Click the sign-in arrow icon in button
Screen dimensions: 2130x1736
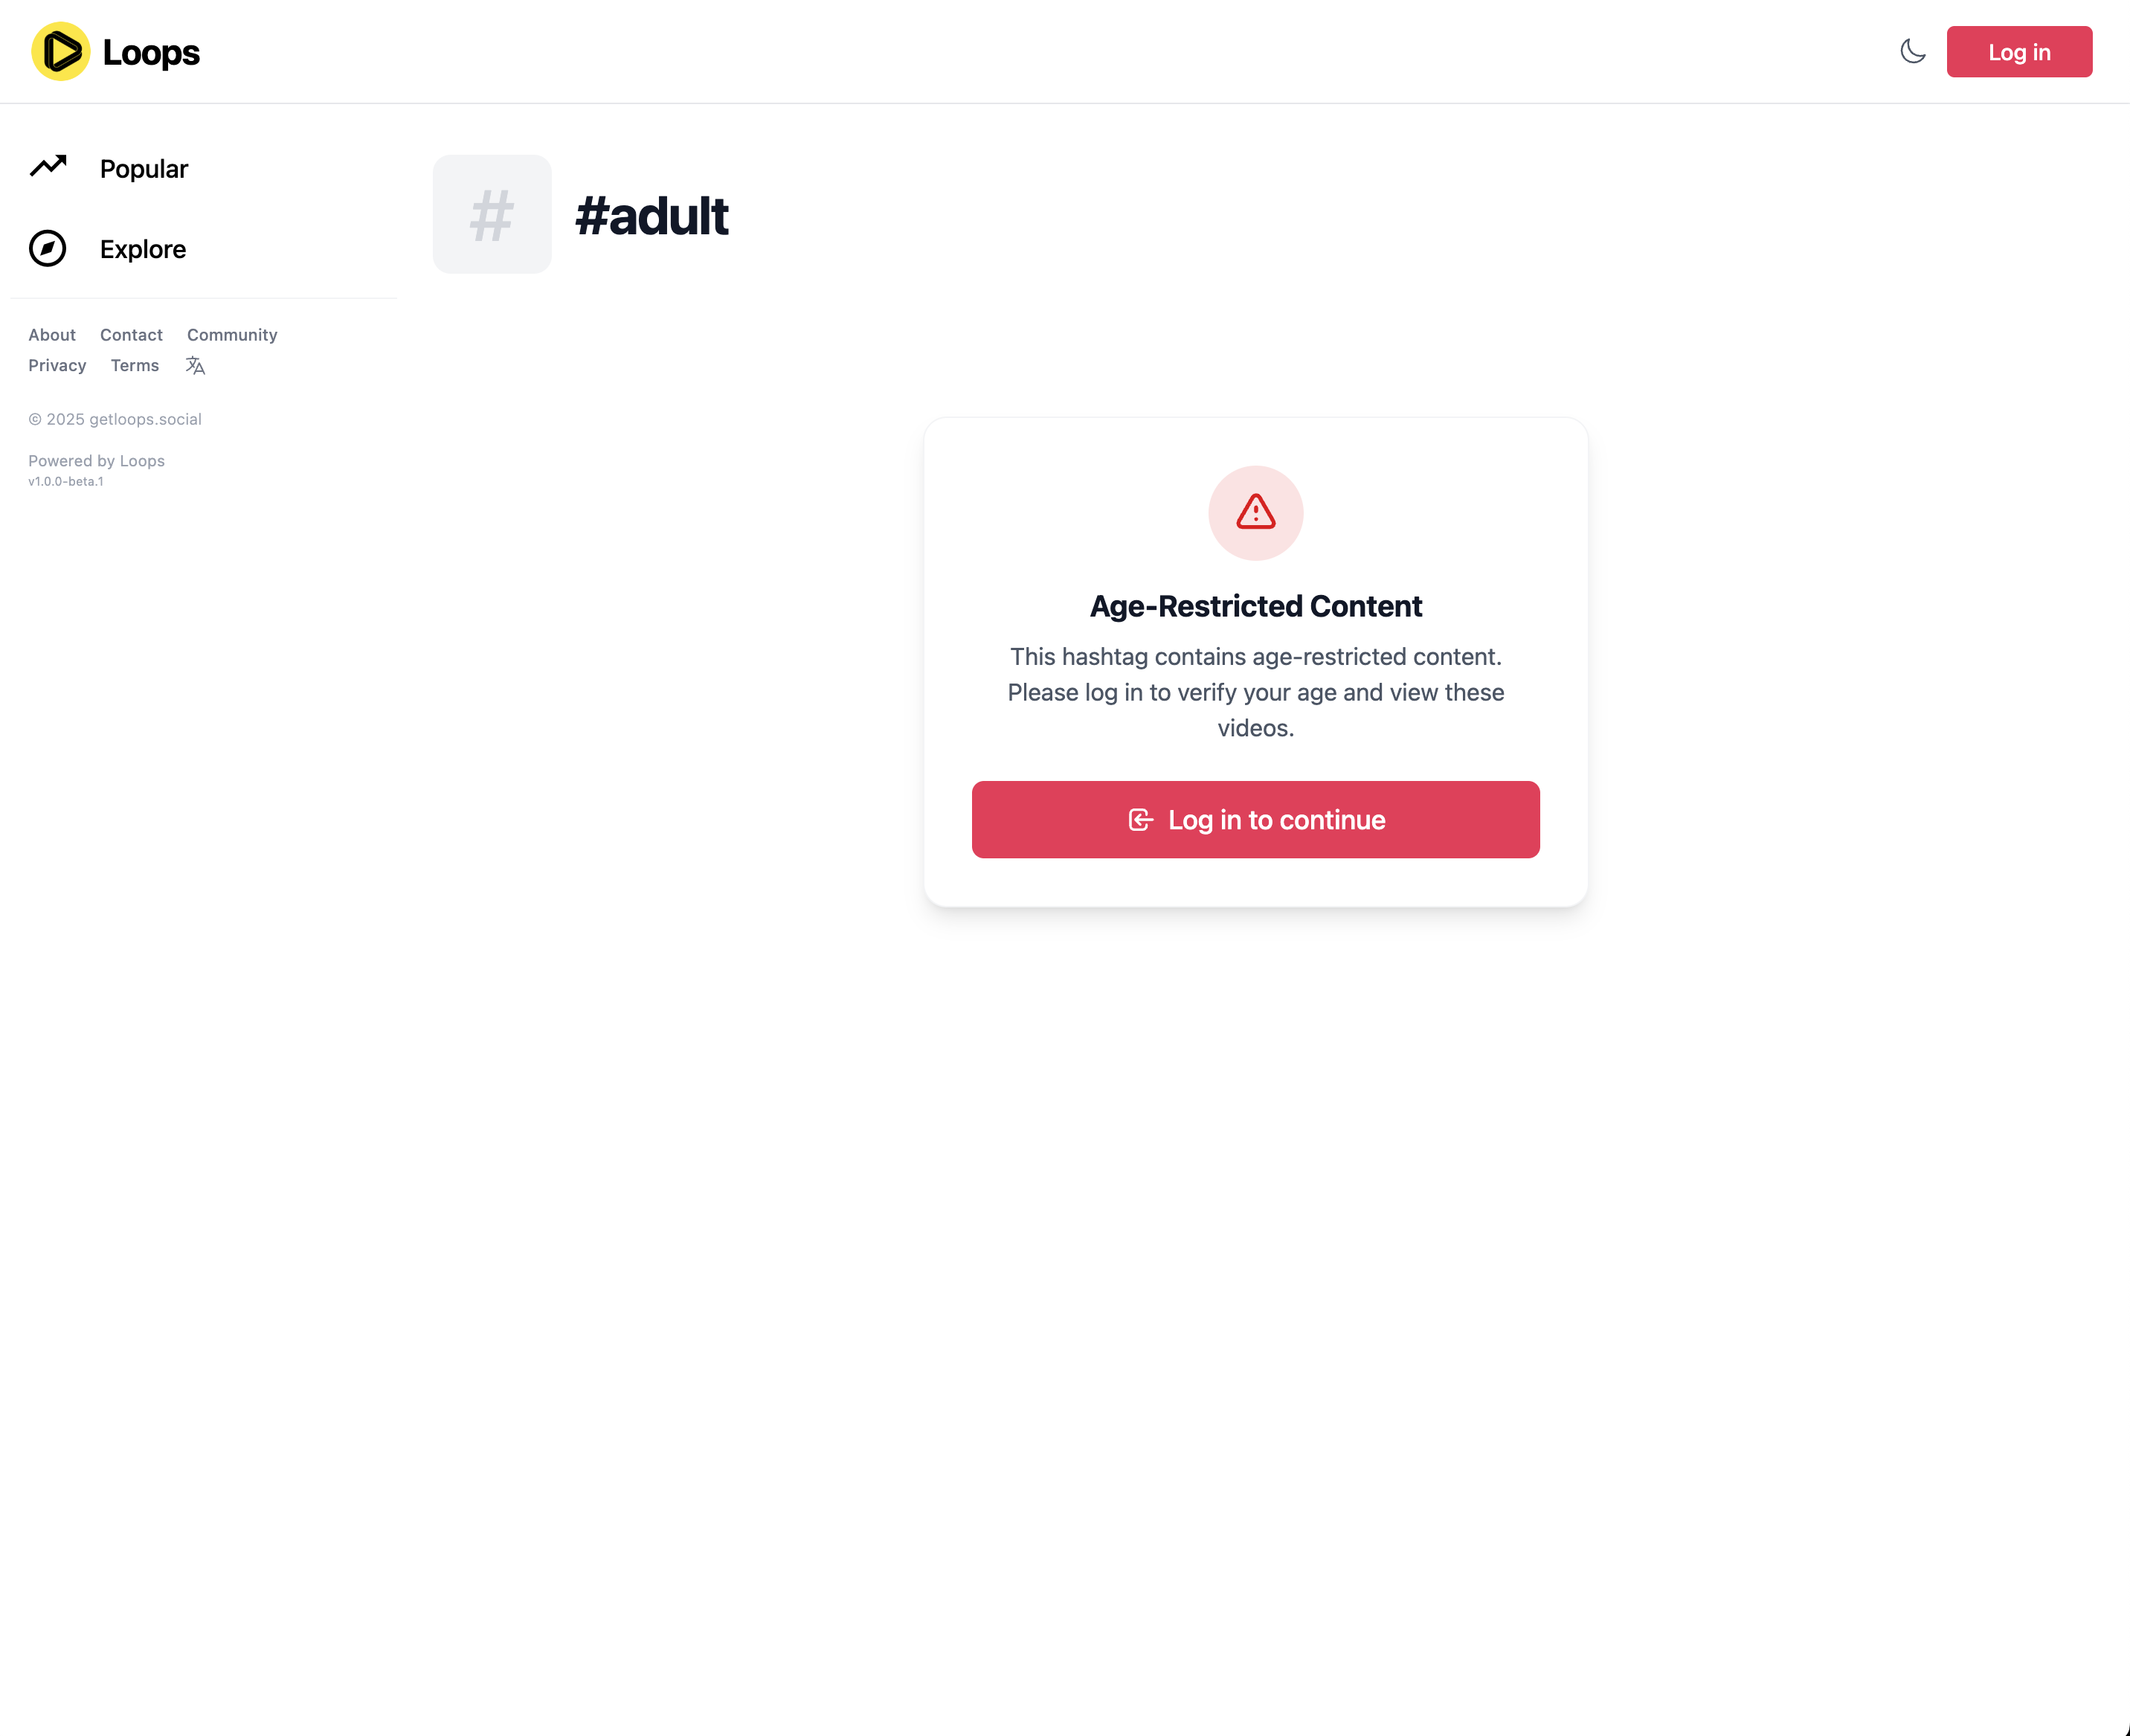tap(1140, 820)
